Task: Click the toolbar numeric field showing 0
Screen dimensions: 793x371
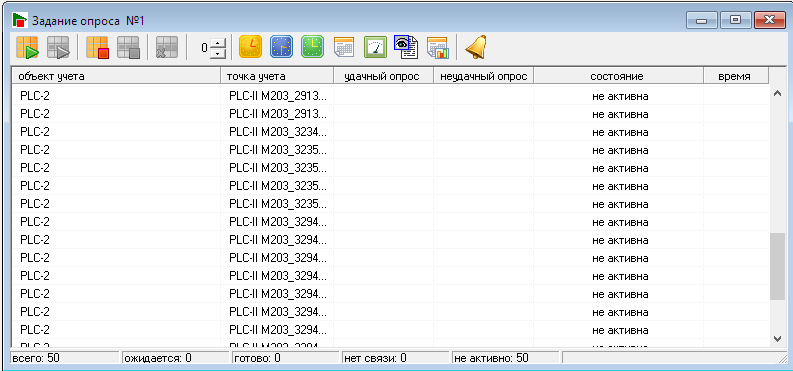Action: (x=204, y=48)
